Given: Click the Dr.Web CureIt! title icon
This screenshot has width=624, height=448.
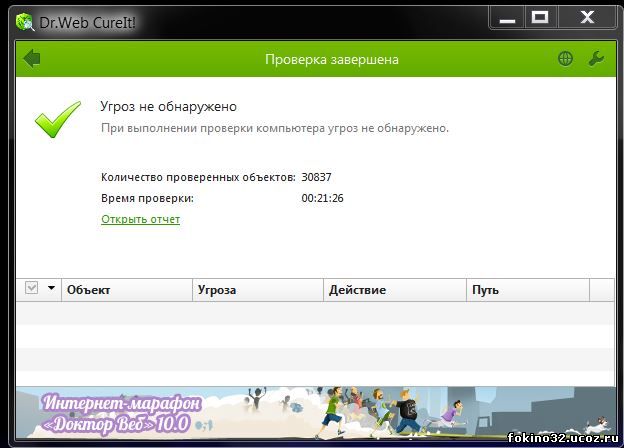Looking at the screenshot, I should point(25,21).
